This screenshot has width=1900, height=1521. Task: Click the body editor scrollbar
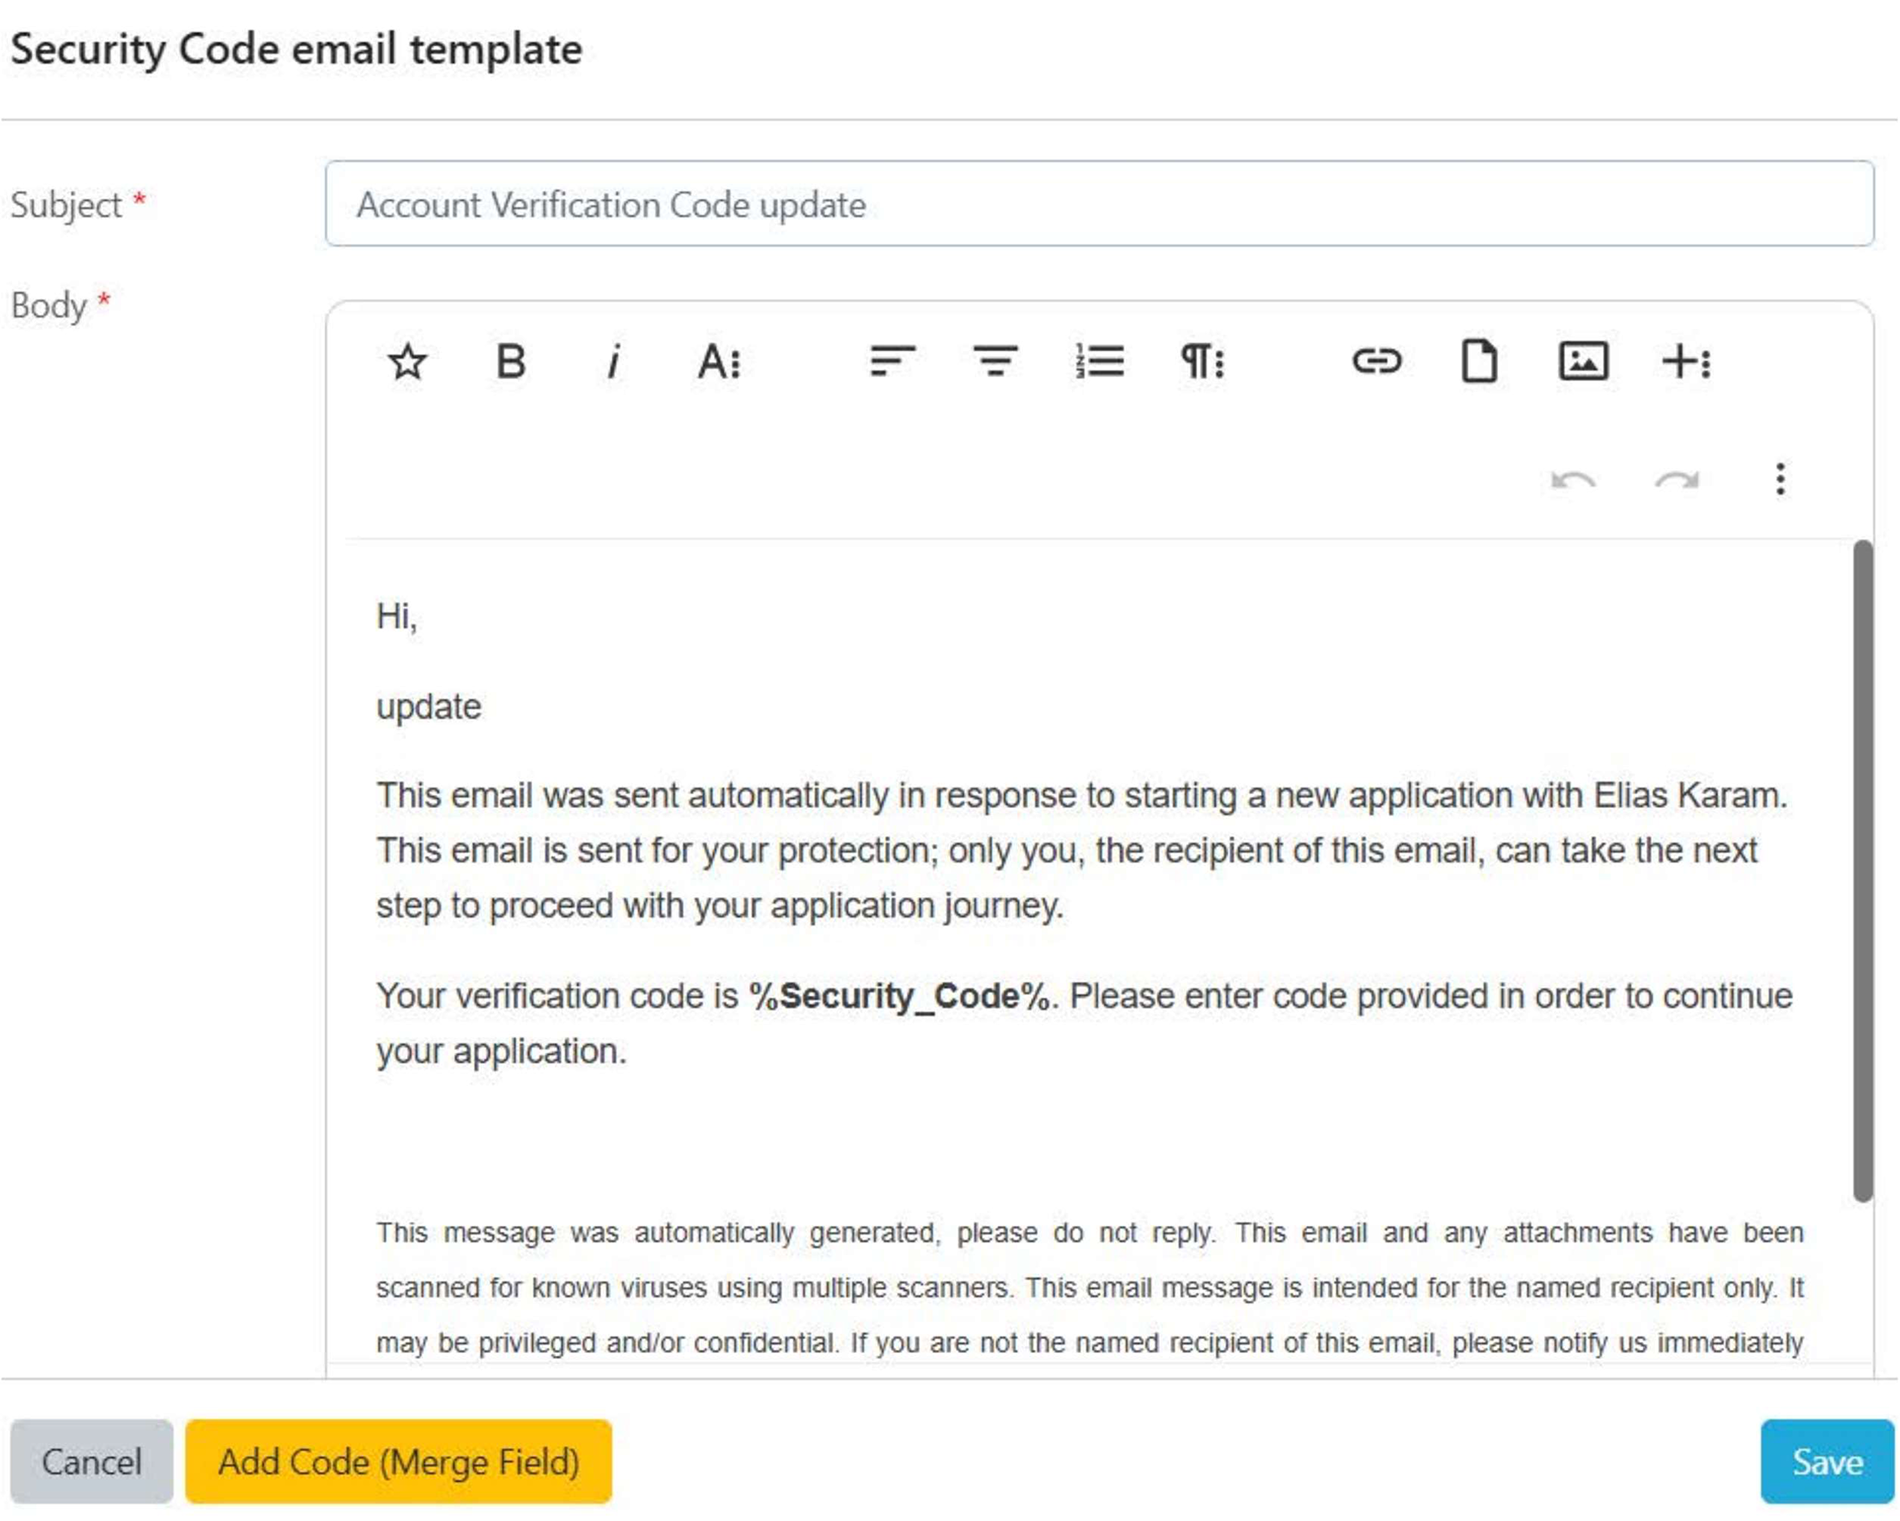(1862, 870)
